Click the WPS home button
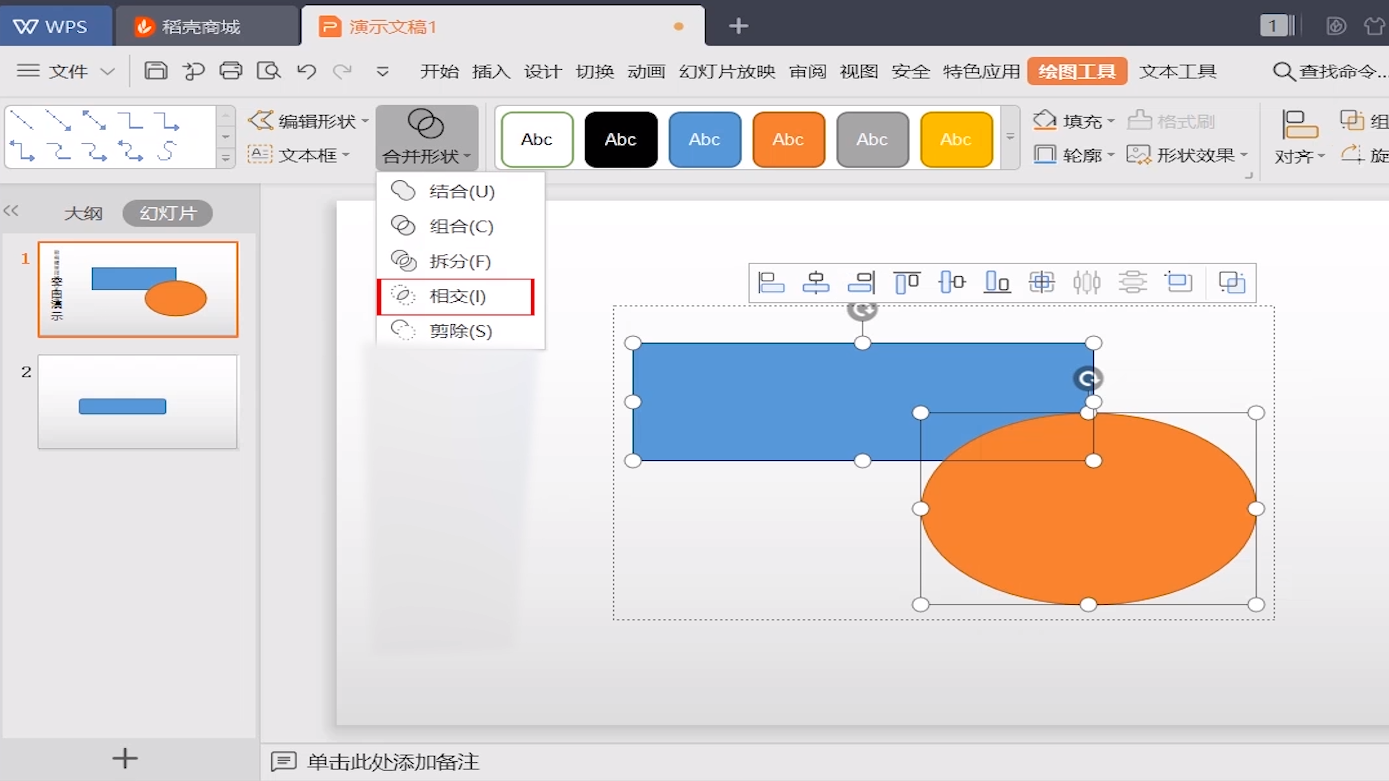The image size is (1389, 781). point(56,26)
